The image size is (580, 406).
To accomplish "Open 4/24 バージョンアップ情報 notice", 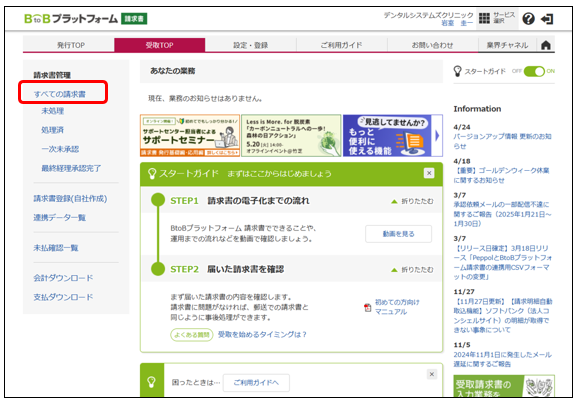I will click(502, 141).
